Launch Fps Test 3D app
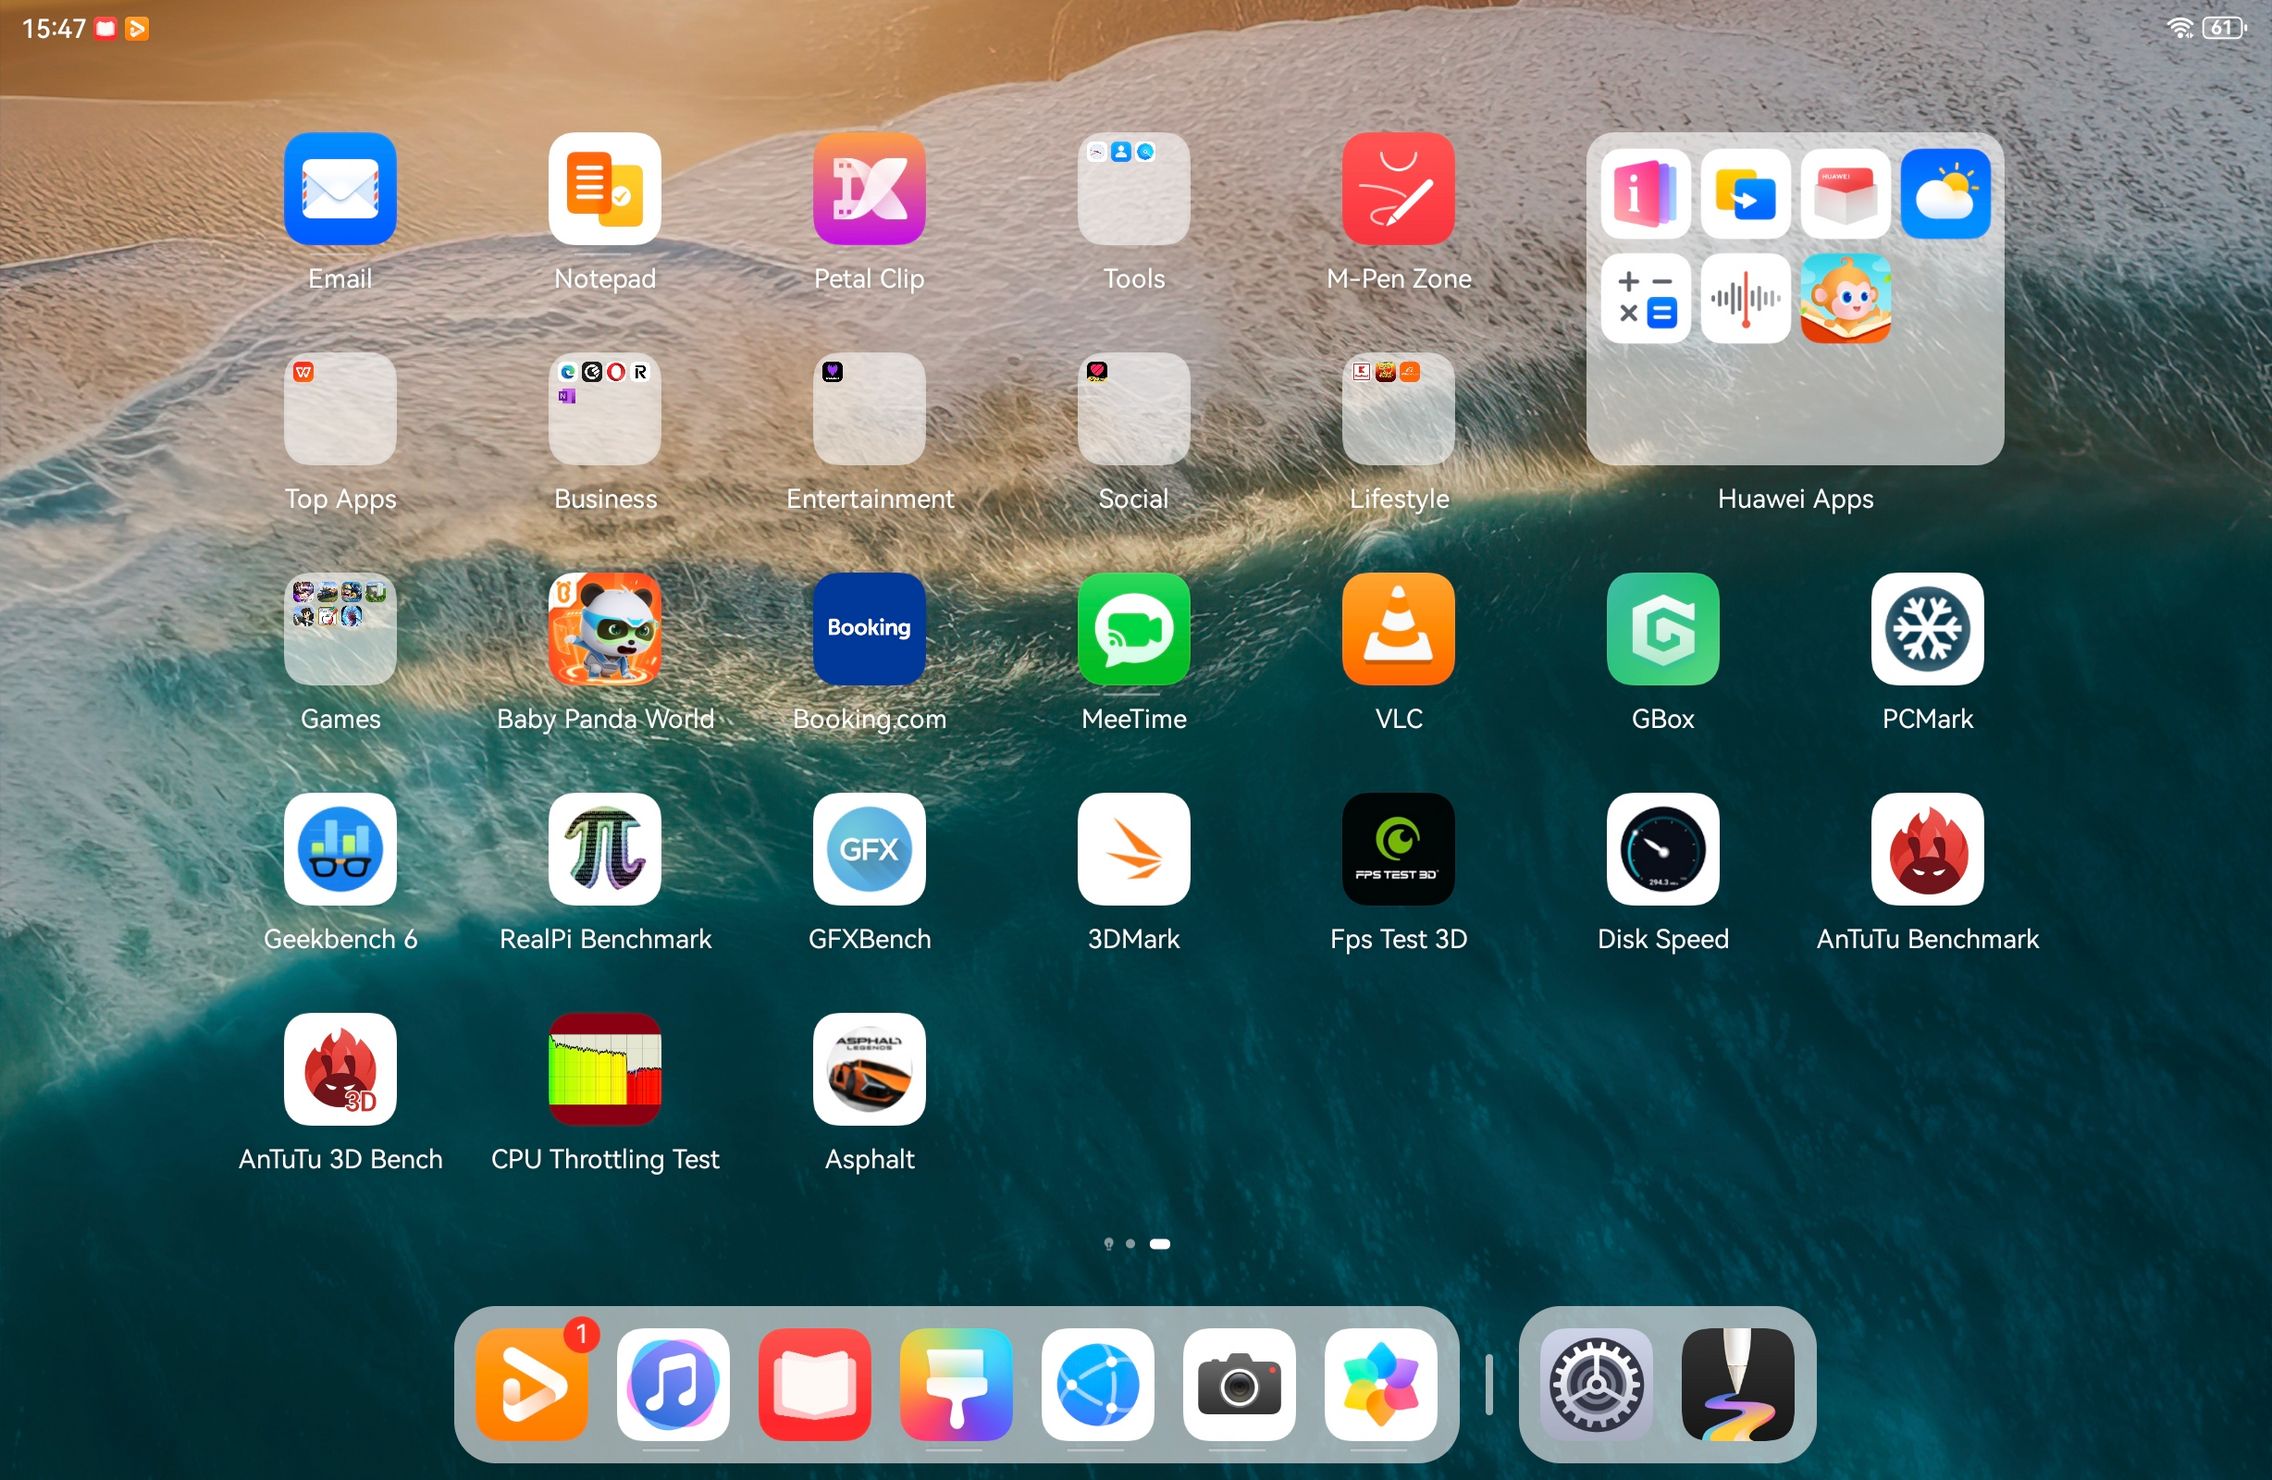This screenshot has width=2272, height=1480. [x=1398, y=849]
